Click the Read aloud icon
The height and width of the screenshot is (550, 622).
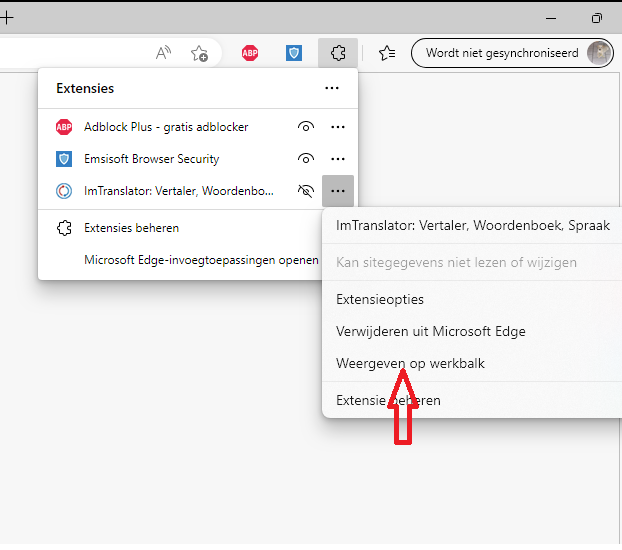[163, 53]
